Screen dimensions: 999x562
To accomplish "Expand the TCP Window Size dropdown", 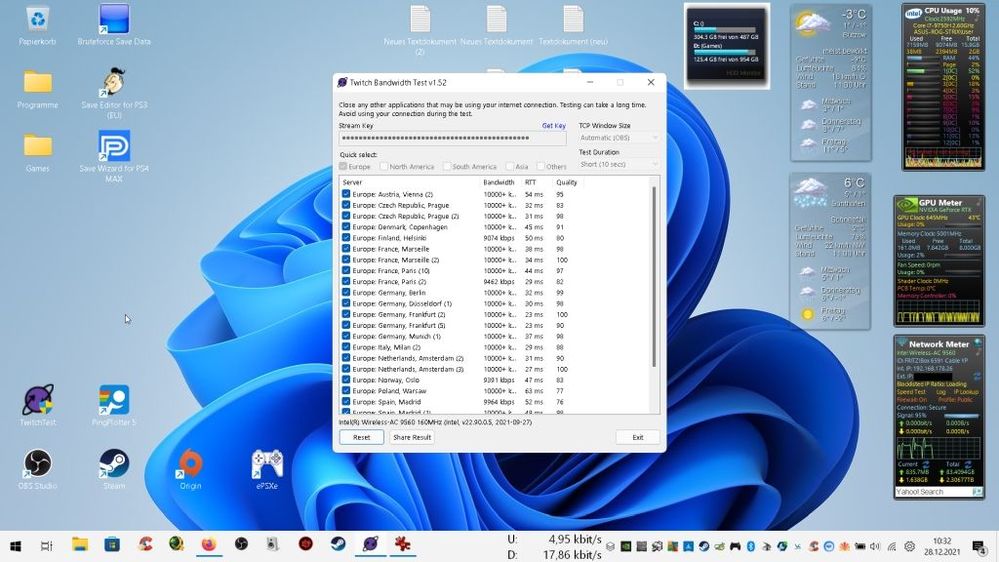I will click(x=619, y=138).
